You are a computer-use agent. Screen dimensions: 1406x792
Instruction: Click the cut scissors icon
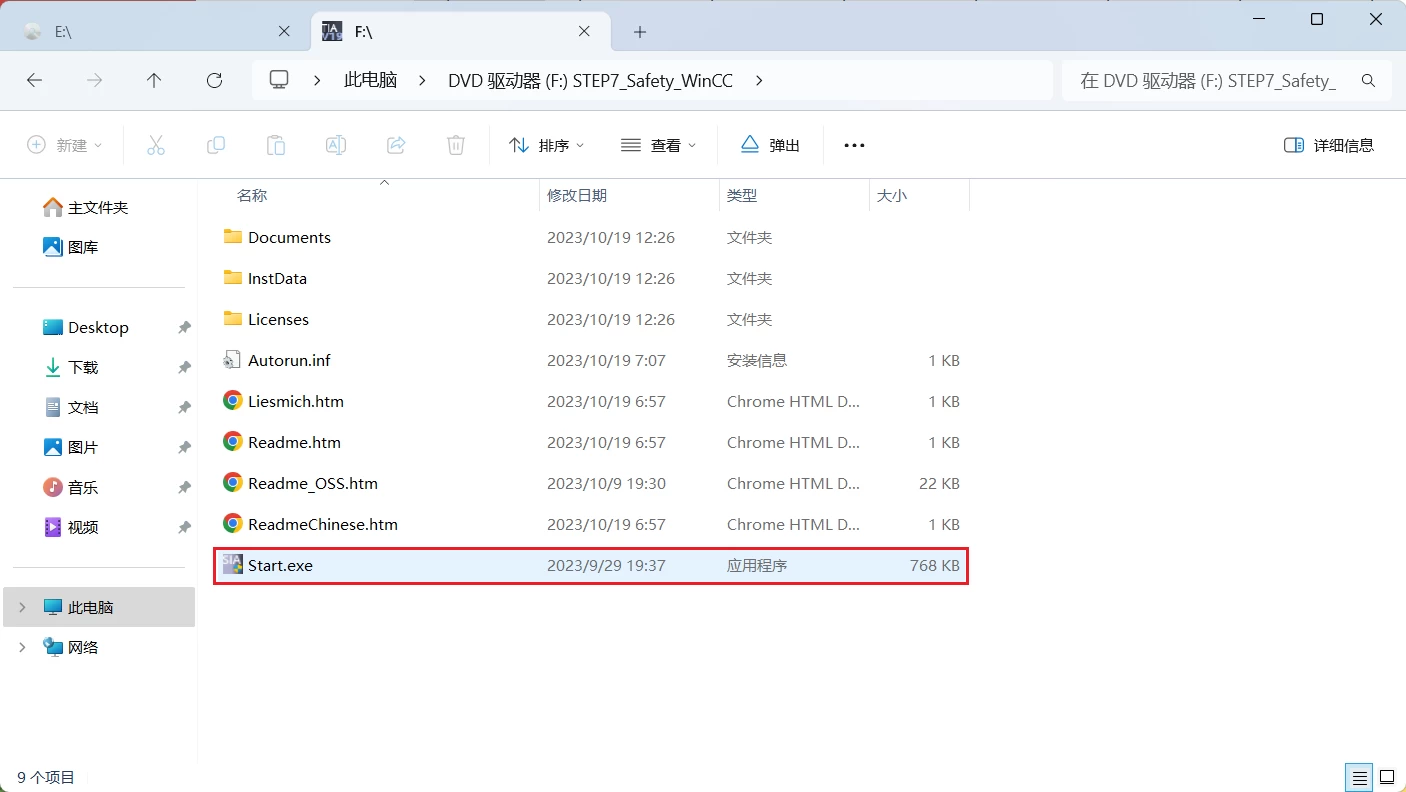coord(156,145)
